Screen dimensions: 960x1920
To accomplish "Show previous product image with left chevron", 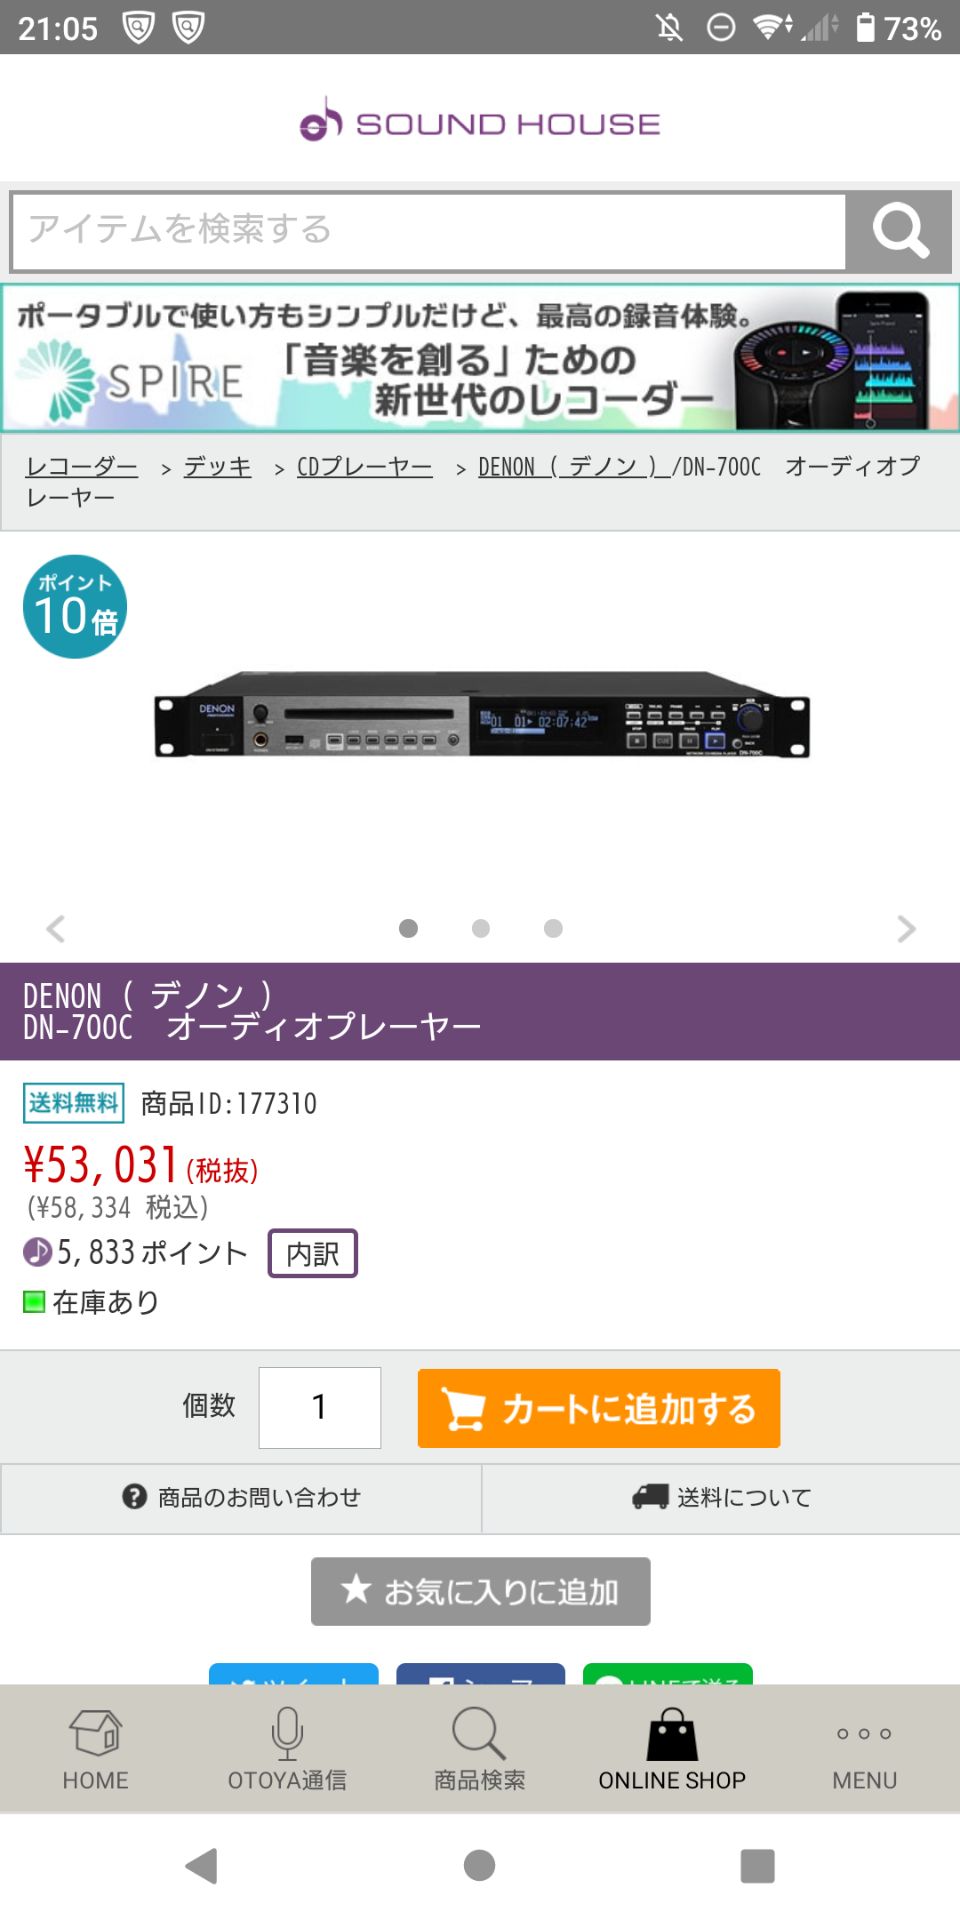I will (x=56, y=929).
